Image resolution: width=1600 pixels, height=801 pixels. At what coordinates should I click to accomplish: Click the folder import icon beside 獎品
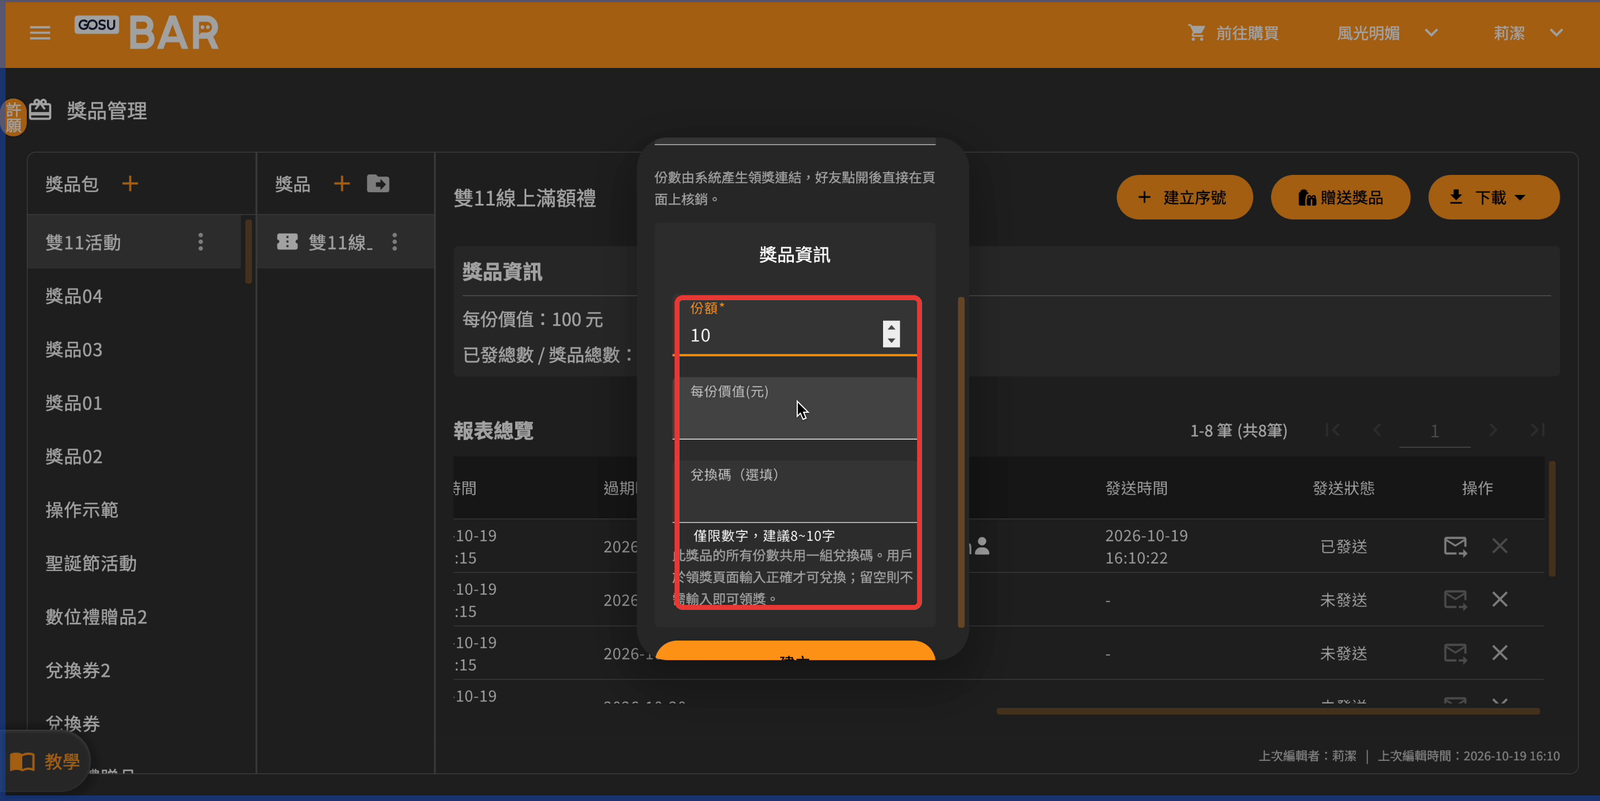pos(378,184)
